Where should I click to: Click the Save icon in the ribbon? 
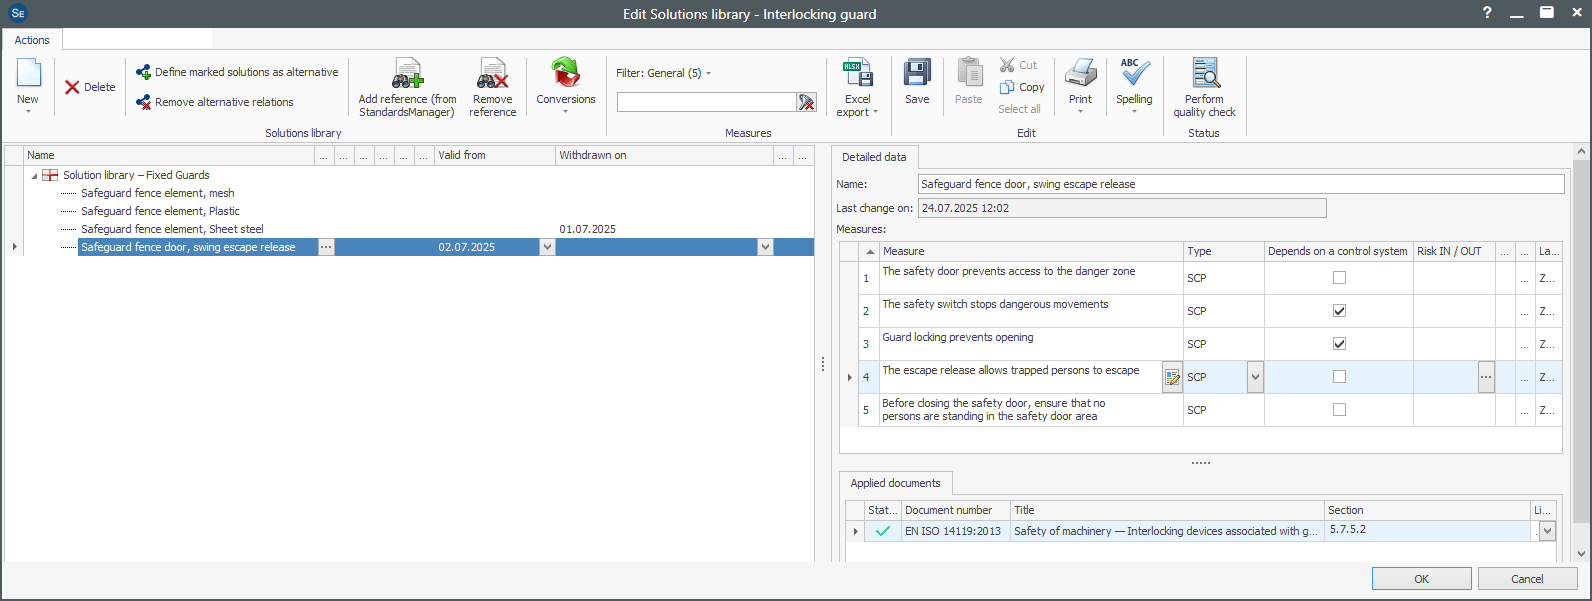pyautogui.click(x=917, y=75)
